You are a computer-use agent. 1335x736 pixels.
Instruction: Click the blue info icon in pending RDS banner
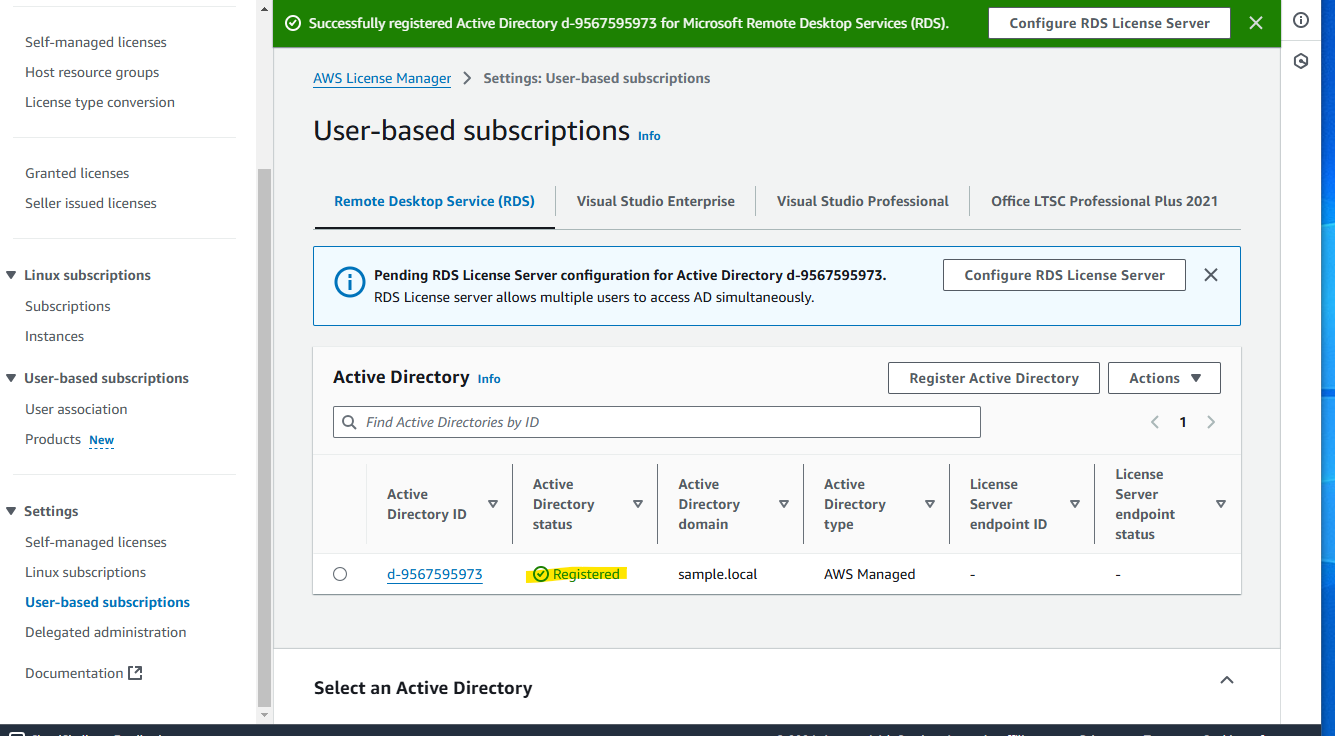pyautogui.click(x=349, y=282)
